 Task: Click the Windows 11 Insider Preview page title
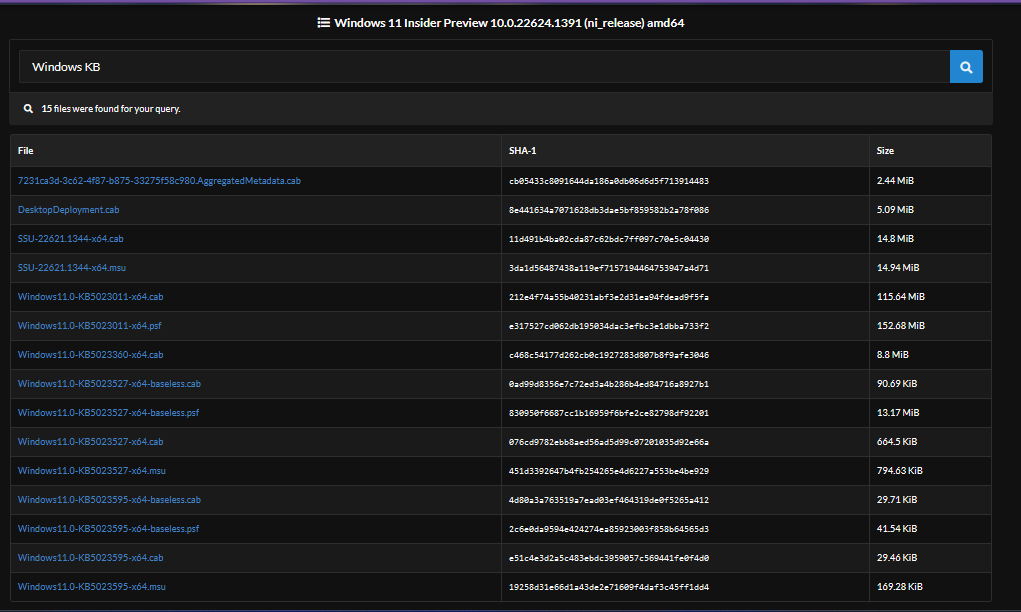509,23
